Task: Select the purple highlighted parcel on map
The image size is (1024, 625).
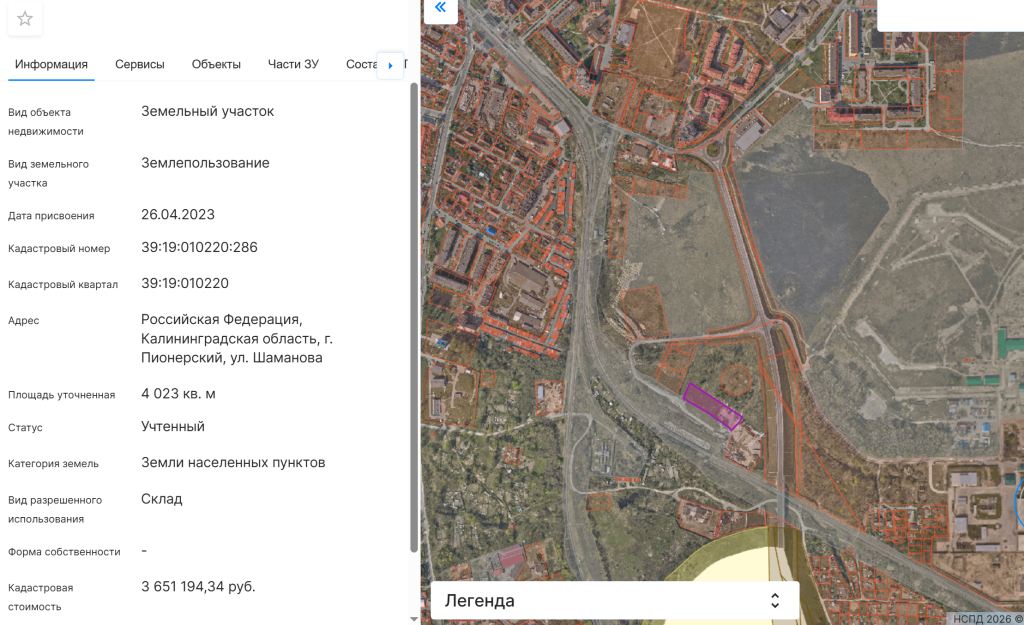Action: pyautogui.click(x=713, y=406)
